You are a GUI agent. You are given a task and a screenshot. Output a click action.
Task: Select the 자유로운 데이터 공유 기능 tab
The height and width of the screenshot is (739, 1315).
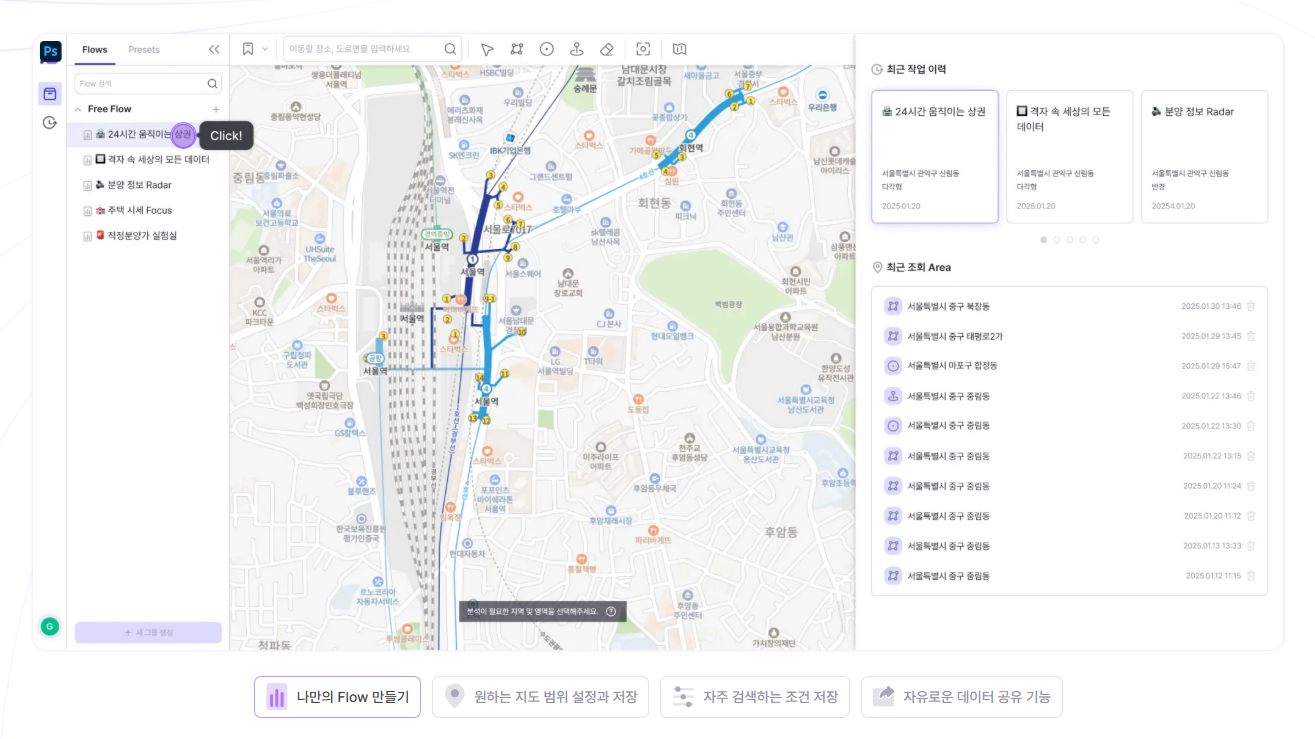point(962,697)
